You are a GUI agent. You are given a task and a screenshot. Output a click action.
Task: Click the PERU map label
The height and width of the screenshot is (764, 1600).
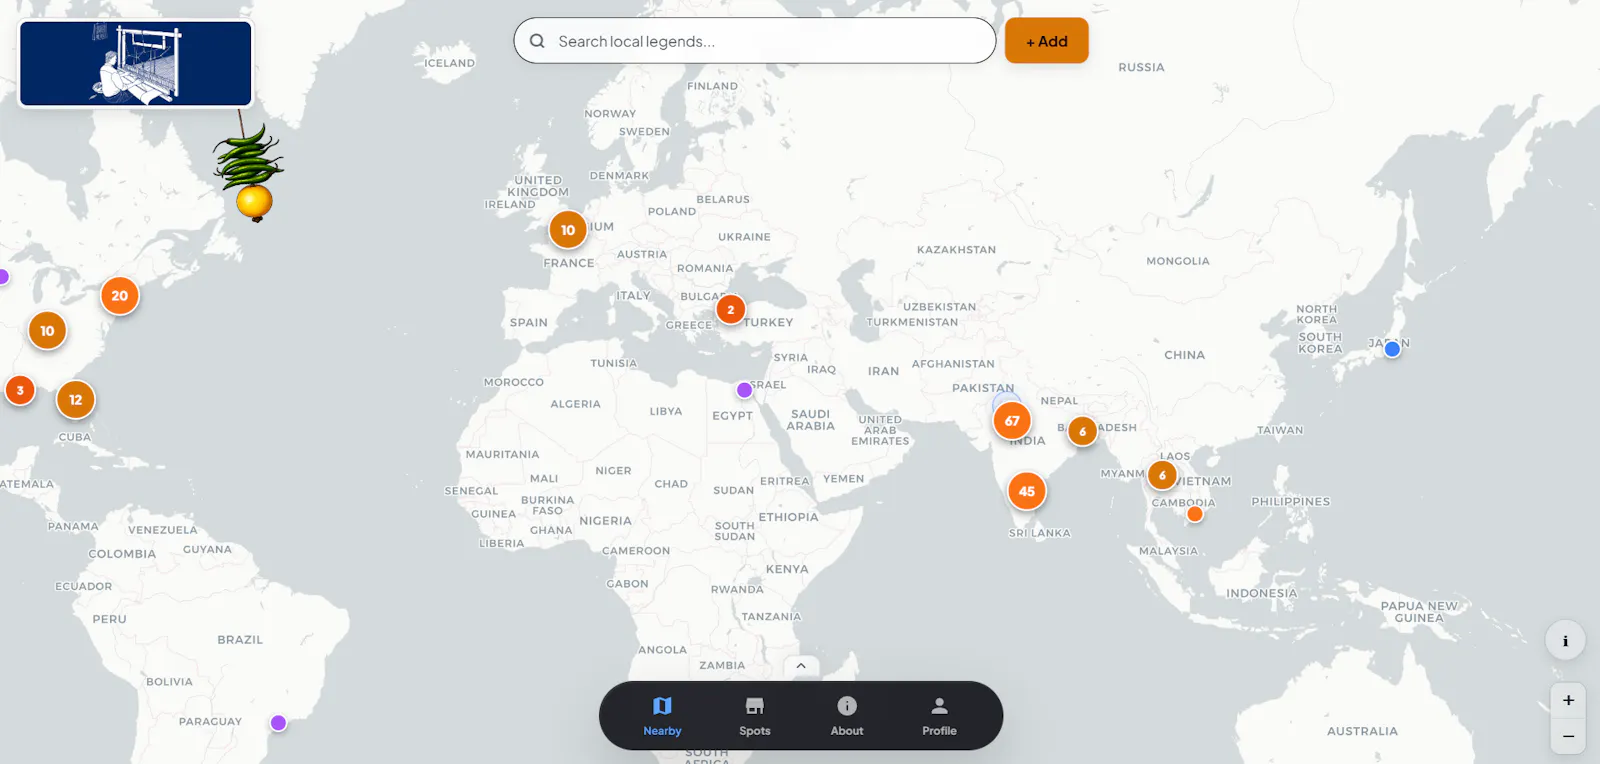tap(110, 620)
